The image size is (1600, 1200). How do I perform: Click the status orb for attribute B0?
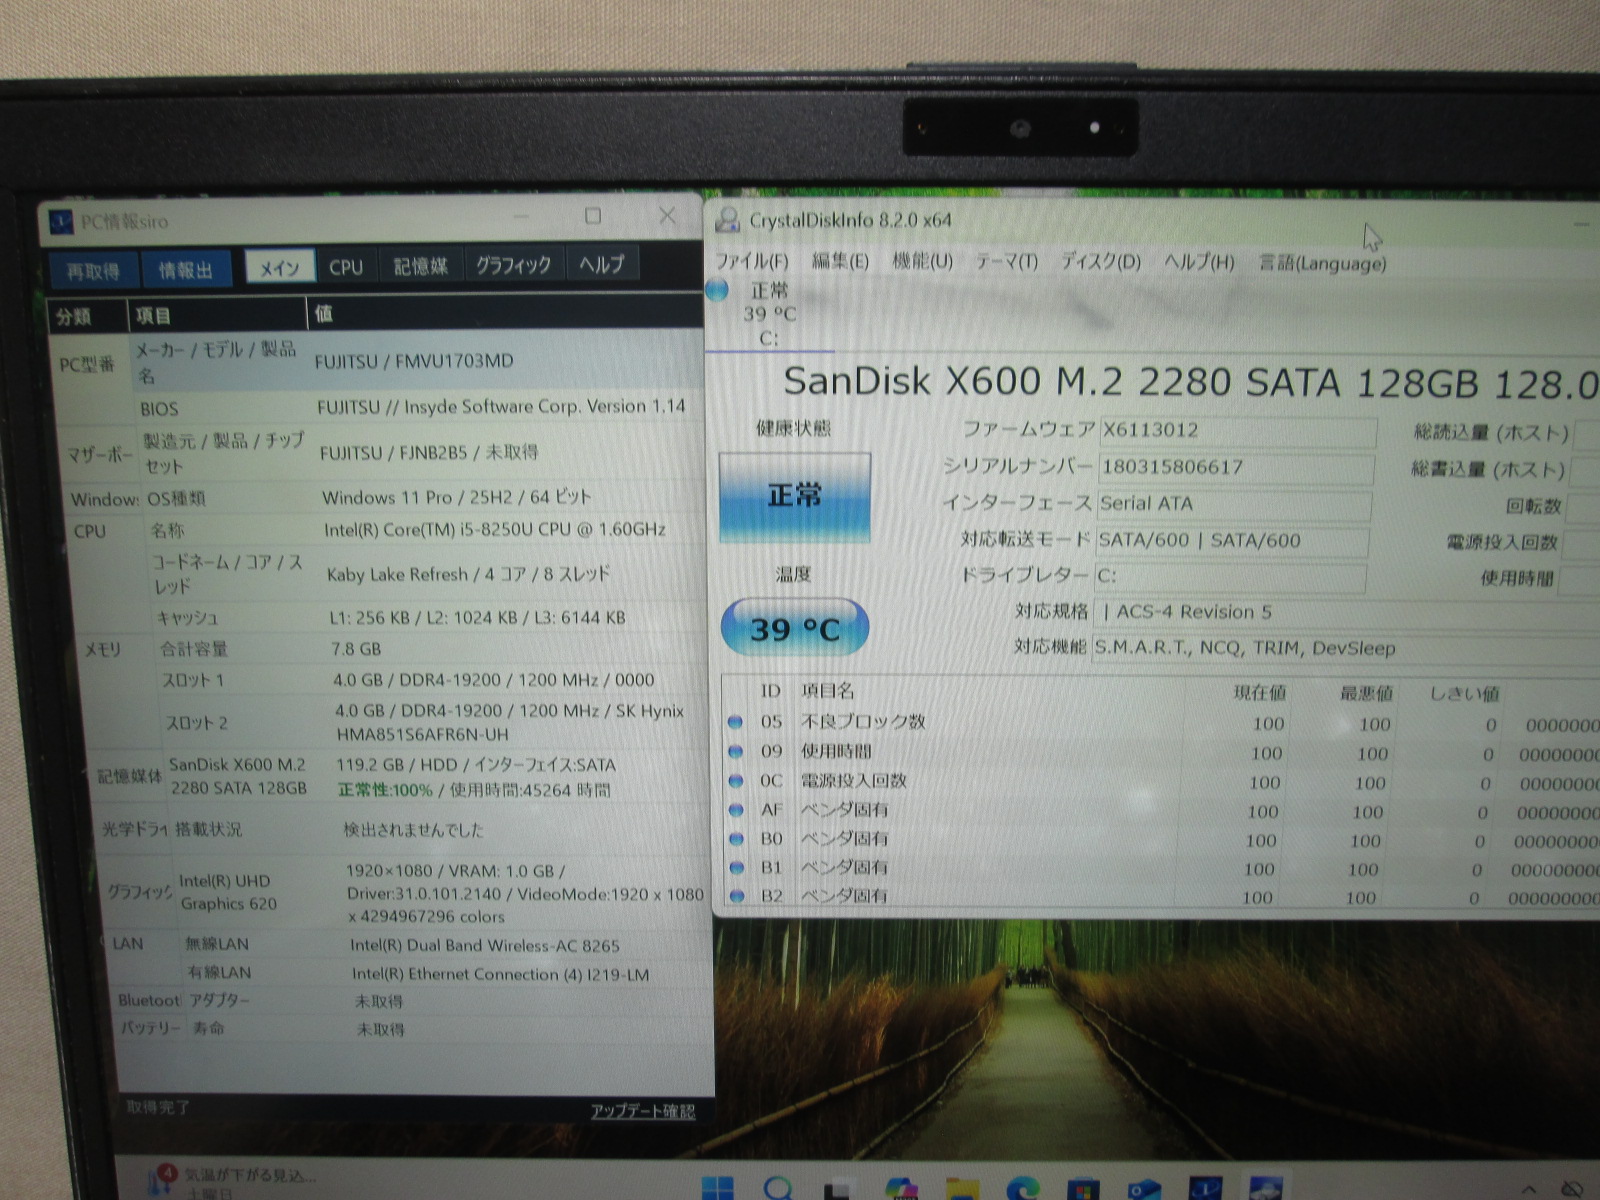coord(737,838)
